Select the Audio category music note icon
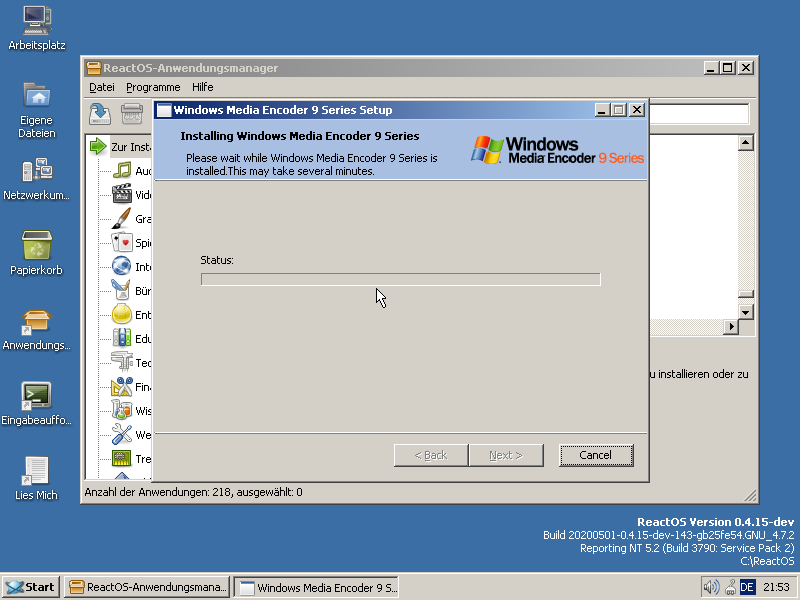The image size is (800, 600). click(x=122, y=170)
